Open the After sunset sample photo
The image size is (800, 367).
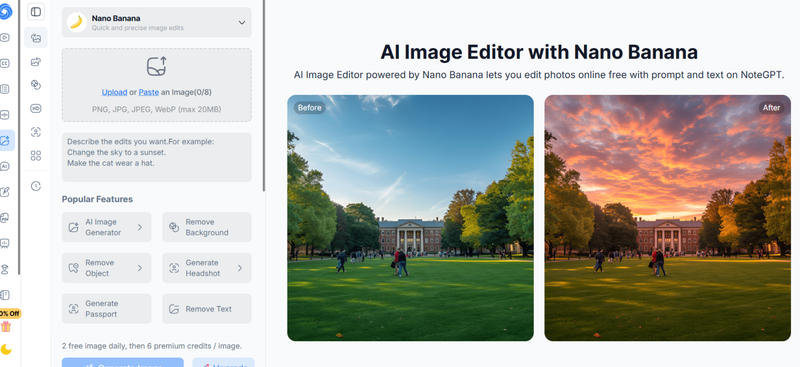(x=667, y=218)
